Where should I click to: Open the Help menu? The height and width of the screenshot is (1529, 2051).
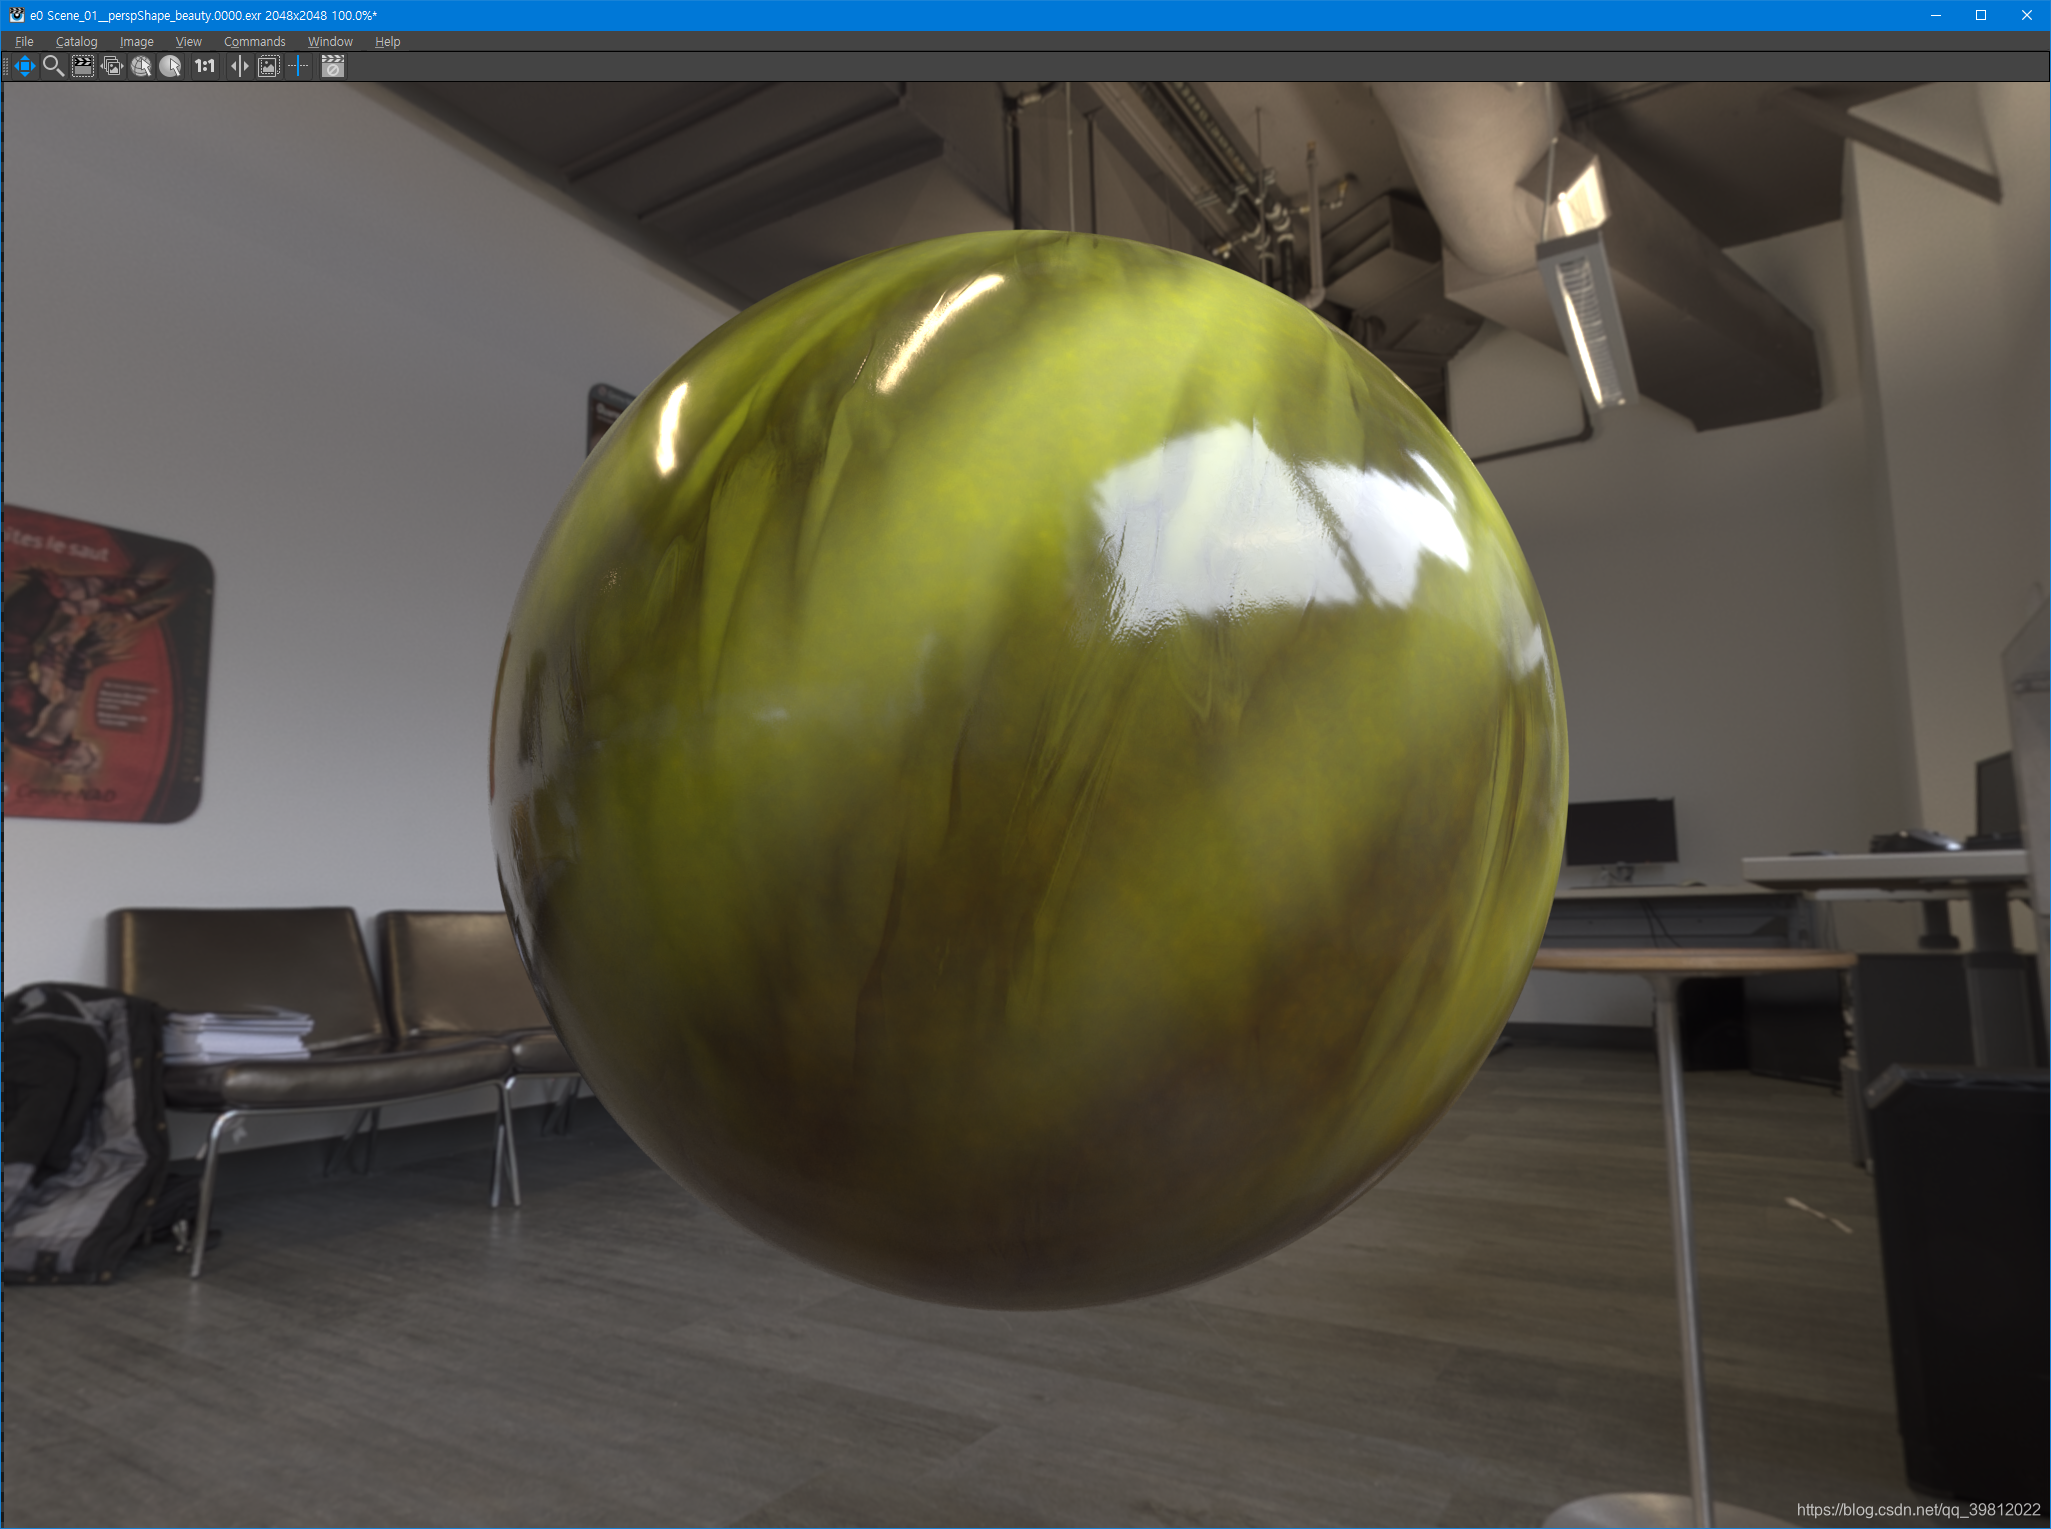(x=387, y=41)
